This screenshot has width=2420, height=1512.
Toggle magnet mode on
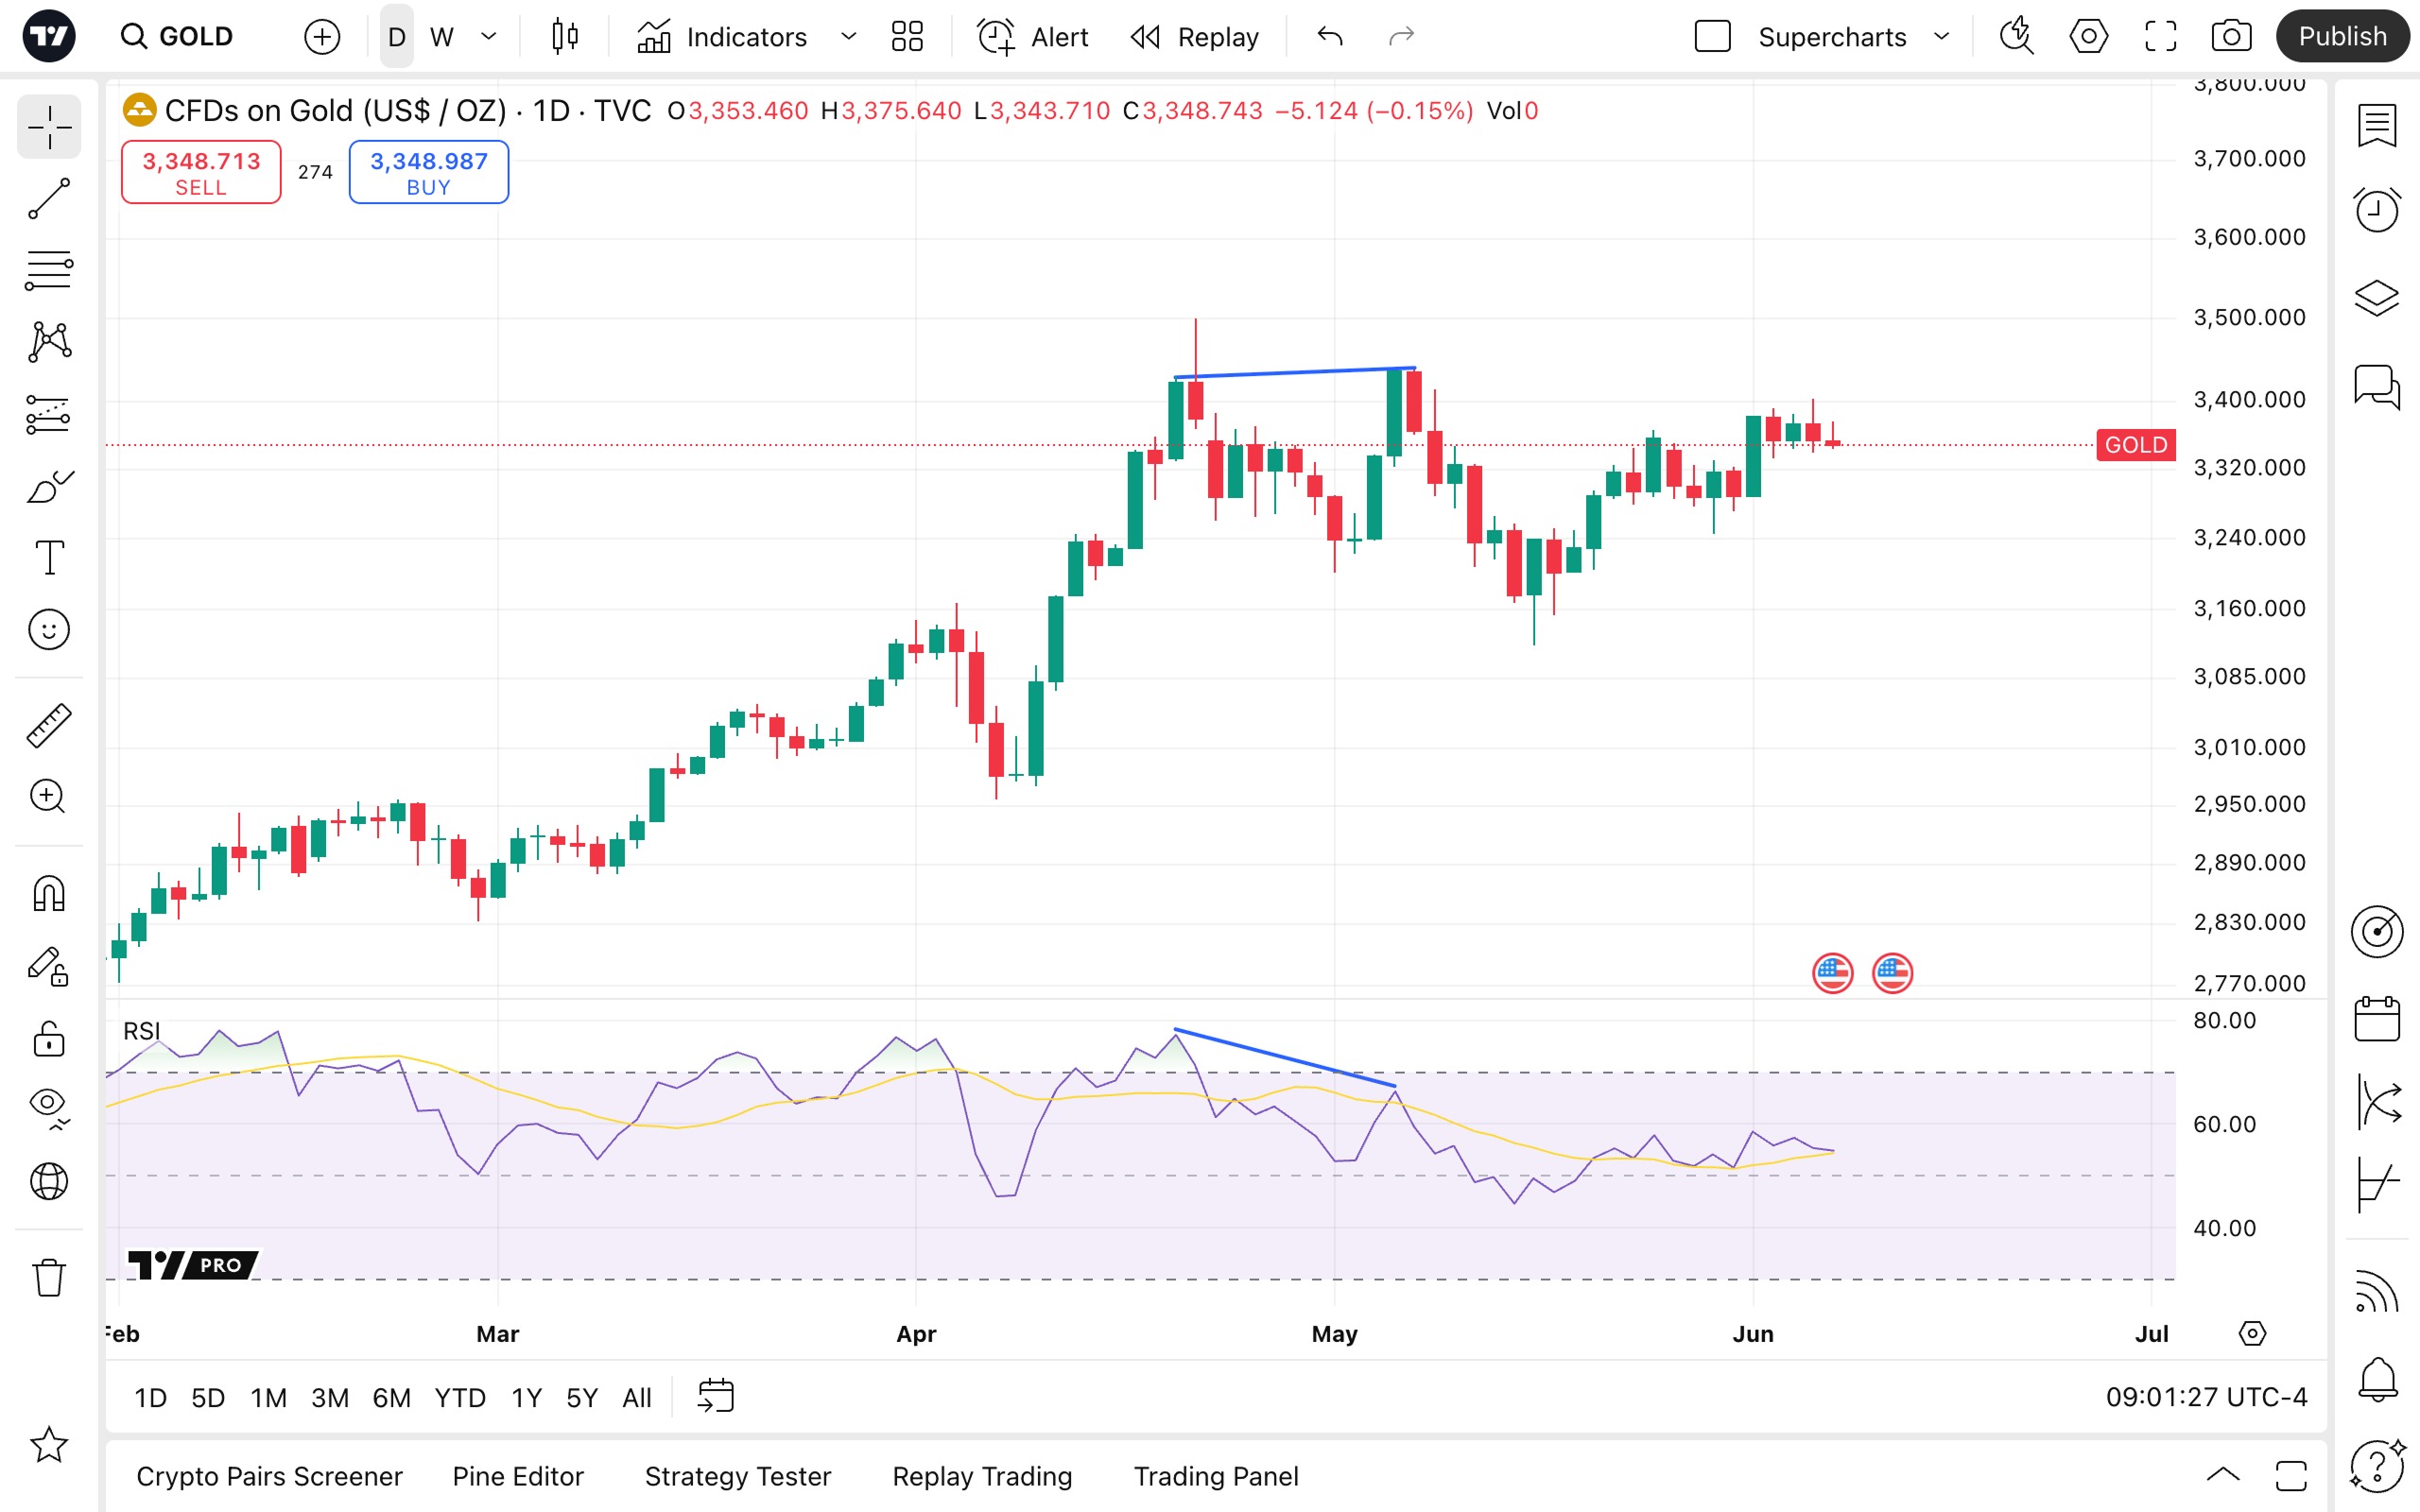tap(48, 893)
